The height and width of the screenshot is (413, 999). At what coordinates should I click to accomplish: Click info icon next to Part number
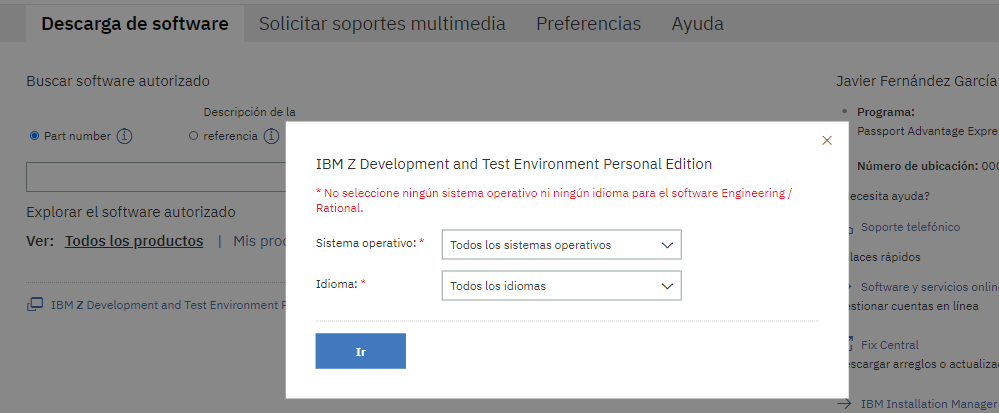click(x=124, y=136)
